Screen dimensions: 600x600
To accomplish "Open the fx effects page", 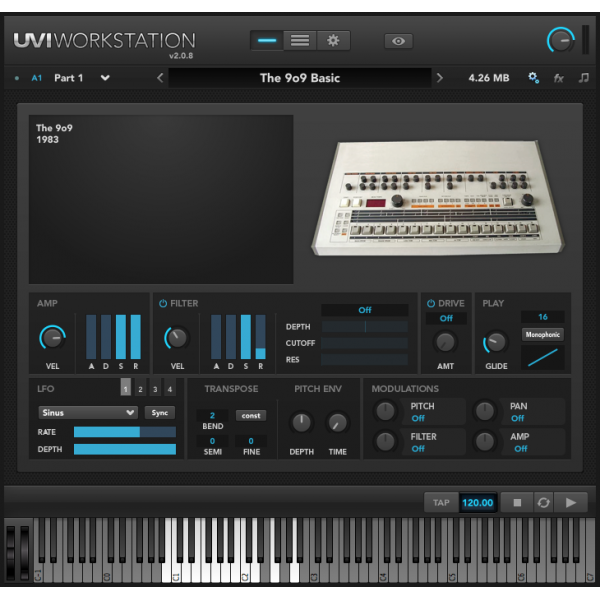I will click(x=559, y=78).
